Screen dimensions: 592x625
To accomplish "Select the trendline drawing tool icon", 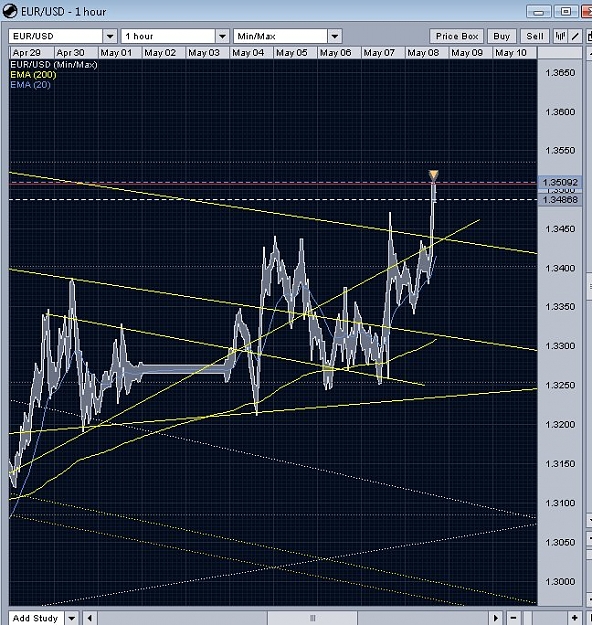I will pyautogui.click(x=575, y=36).
